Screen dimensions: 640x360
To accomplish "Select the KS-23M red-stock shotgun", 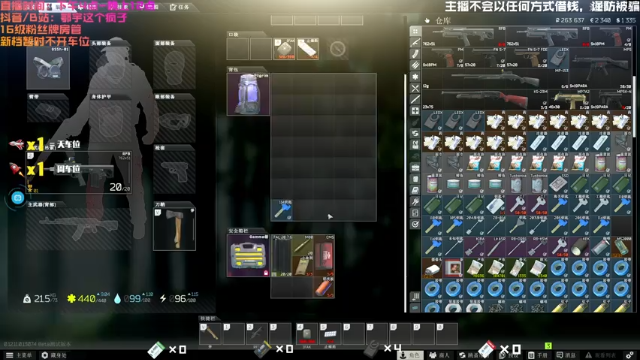I will (484, 99).
